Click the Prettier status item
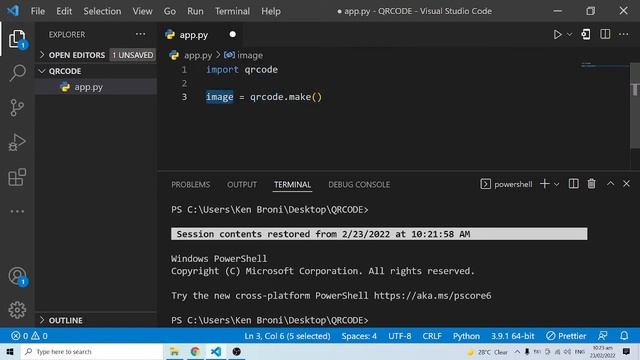This screenshot has height=360, width=640. click(566, 336)
